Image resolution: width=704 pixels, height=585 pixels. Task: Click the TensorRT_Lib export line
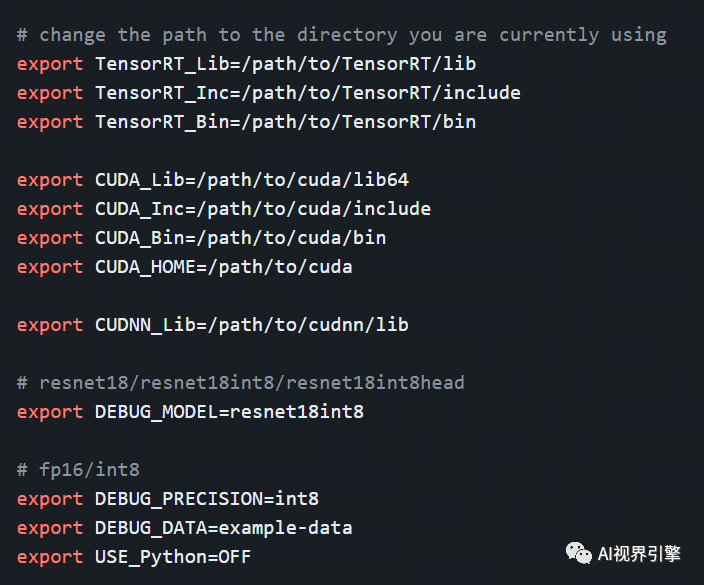[246, 64]
